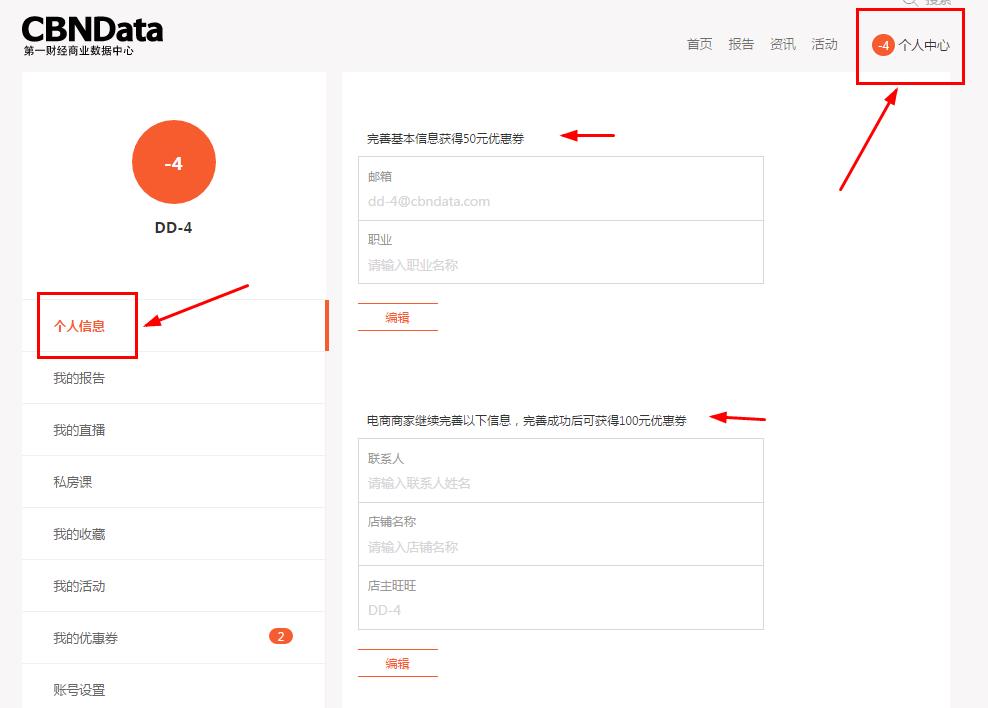Click the 联系人 contact name field
This screenshot has width=988, height=708.
tap(560, 483)
